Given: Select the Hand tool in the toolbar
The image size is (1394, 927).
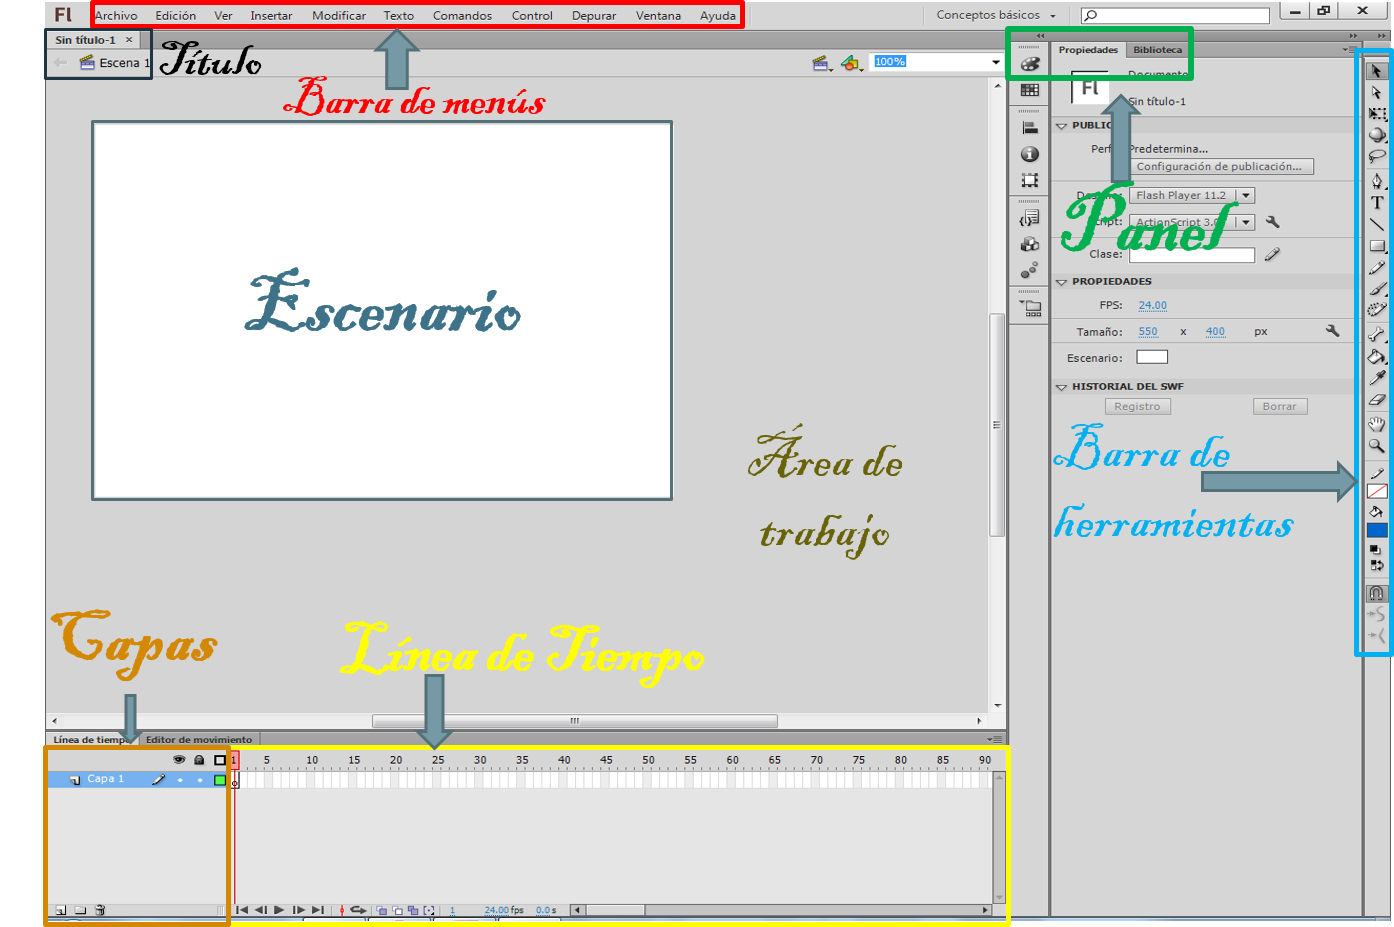Looking at the screenshot, I should point(1376,422).
